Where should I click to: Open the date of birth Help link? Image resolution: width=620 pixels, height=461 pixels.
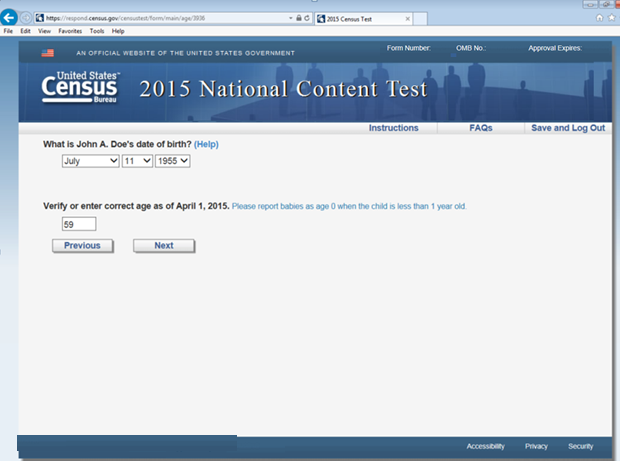206,144
